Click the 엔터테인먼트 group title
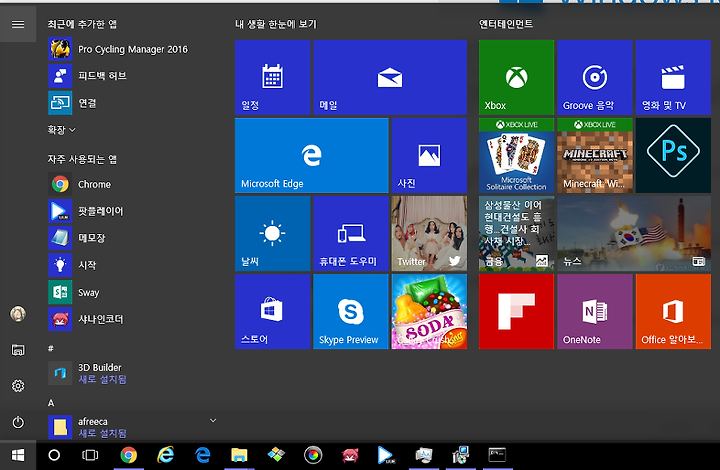 coord(506,24)
